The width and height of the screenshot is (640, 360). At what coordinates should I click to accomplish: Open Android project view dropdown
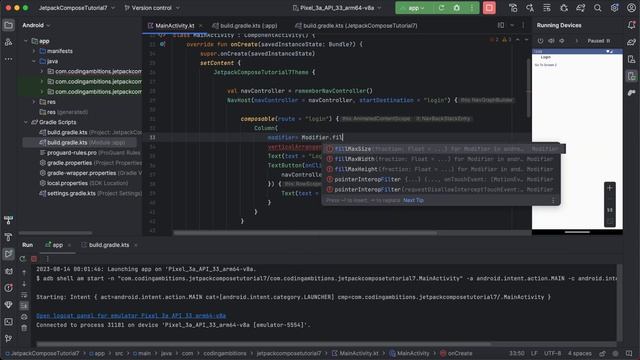[36, 25]
